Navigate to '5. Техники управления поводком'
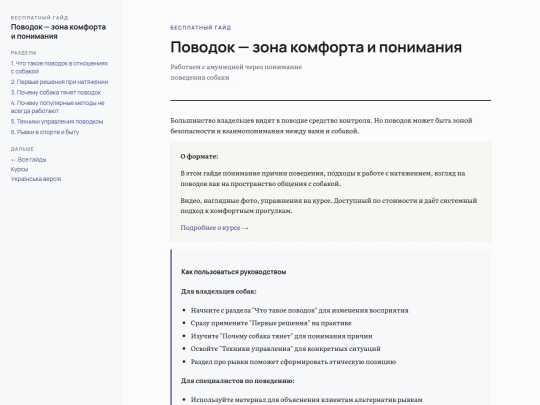540x405 pixels. [x=57, y=122]
